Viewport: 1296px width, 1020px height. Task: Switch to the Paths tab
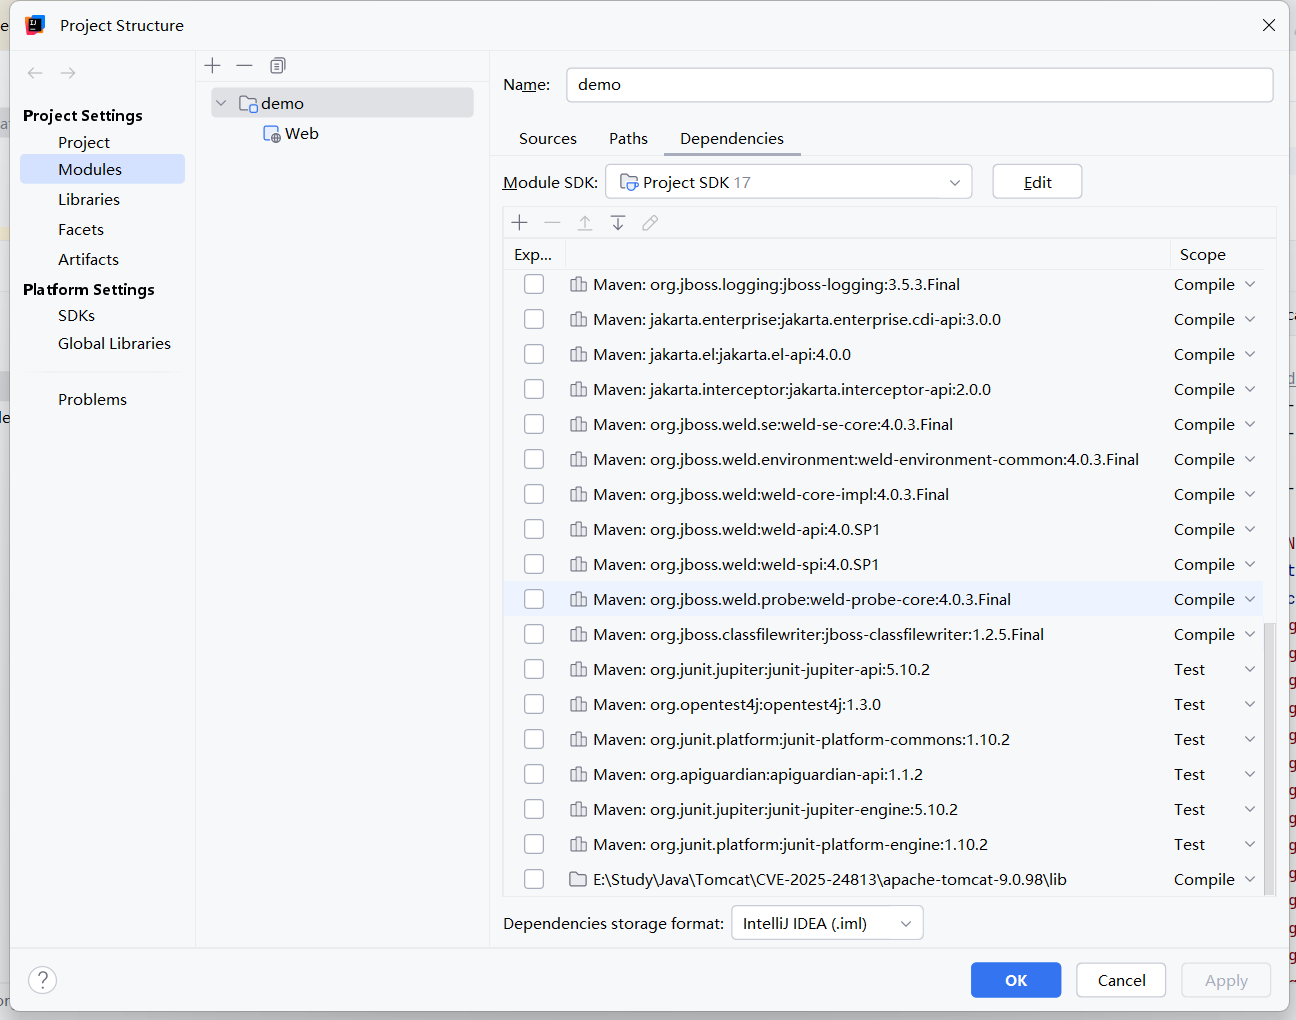point(628,139)
